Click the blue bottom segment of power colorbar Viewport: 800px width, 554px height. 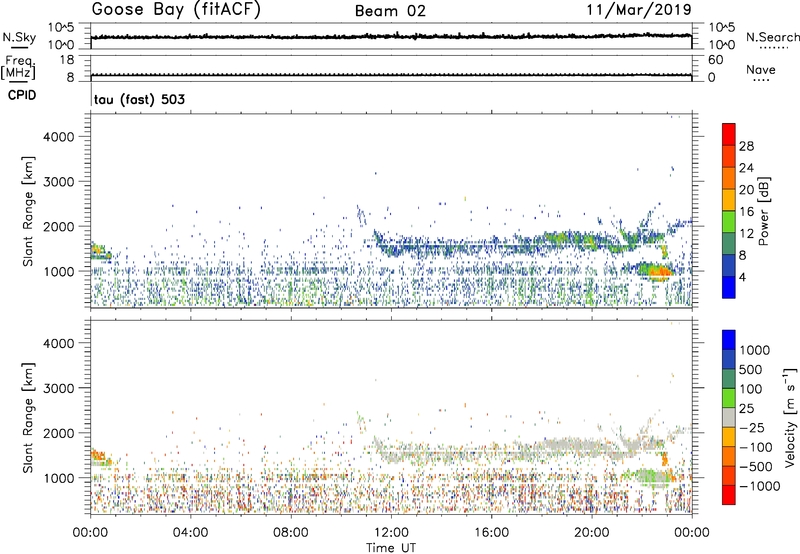point(729,287)
